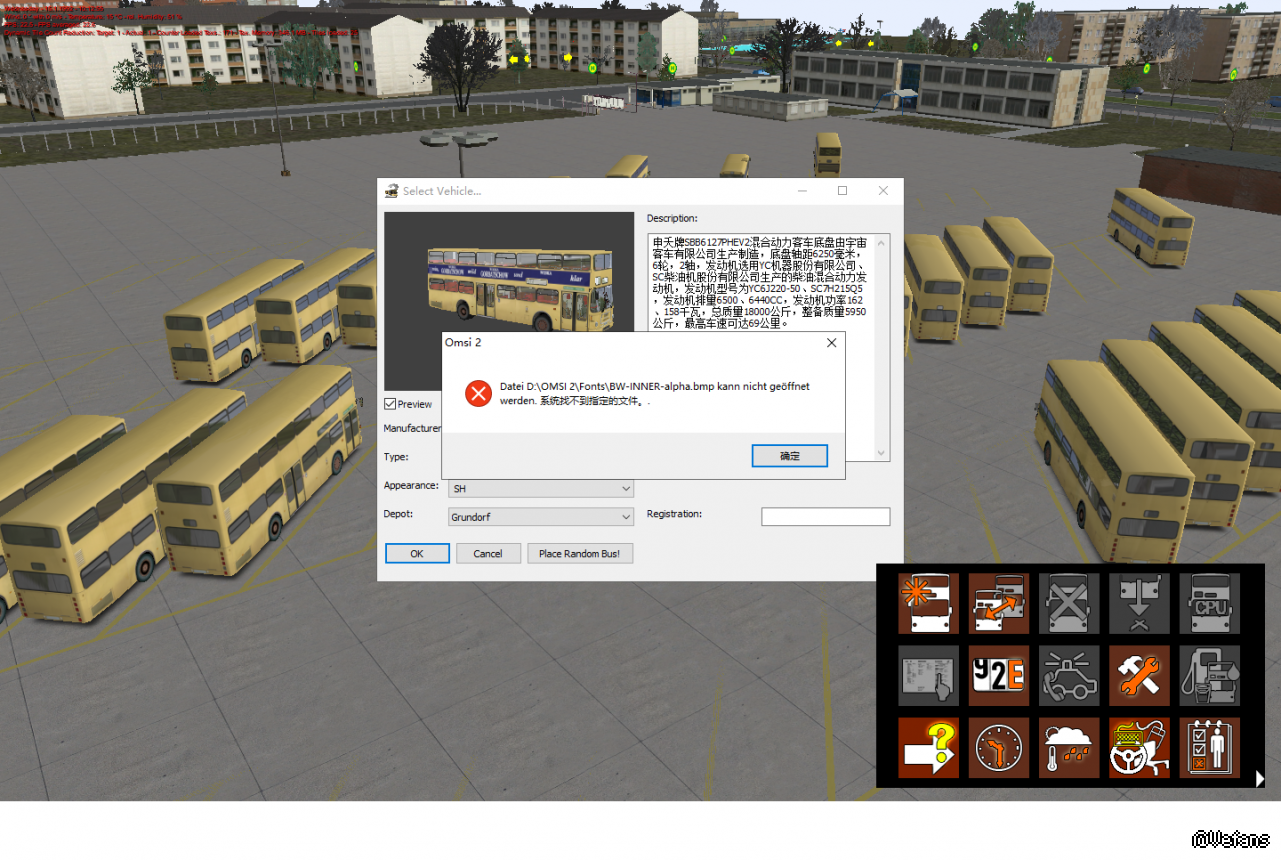Click the new bus icon with orange star

pyautogui.click(x=928, y=603)
